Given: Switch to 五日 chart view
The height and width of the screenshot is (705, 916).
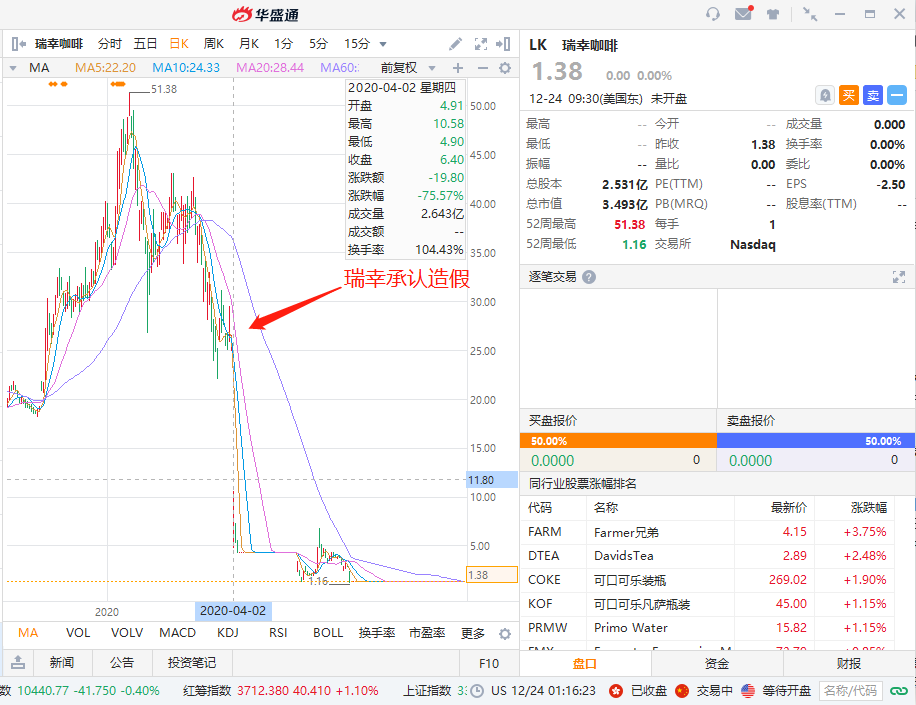Looking at the screenshot, I should (145, 44).
